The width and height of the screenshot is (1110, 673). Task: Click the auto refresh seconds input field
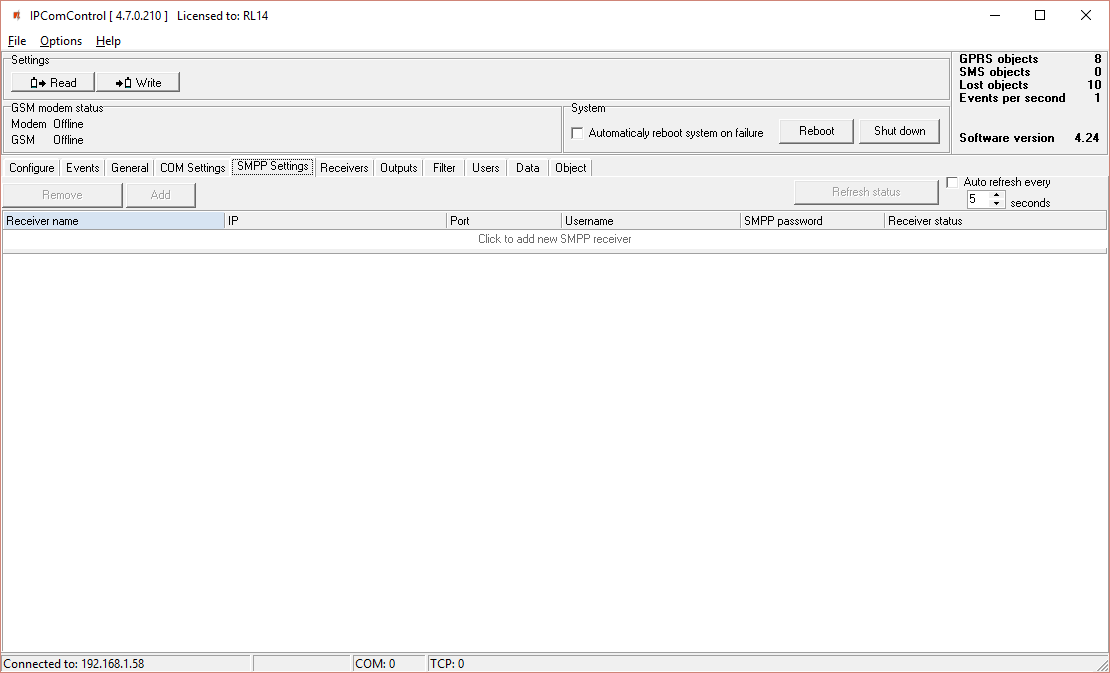977,200
